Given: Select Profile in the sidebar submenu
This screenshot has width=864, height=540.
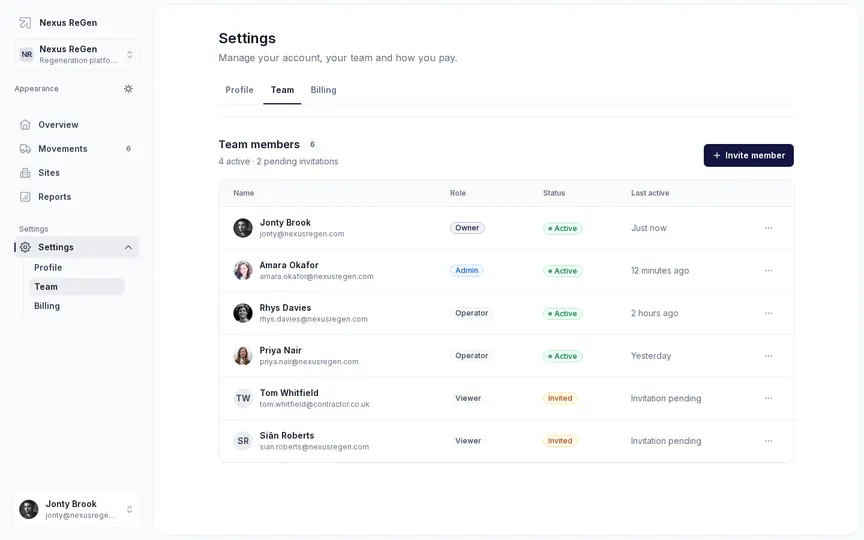Looking at the screenshot, I should click(48, 267).
